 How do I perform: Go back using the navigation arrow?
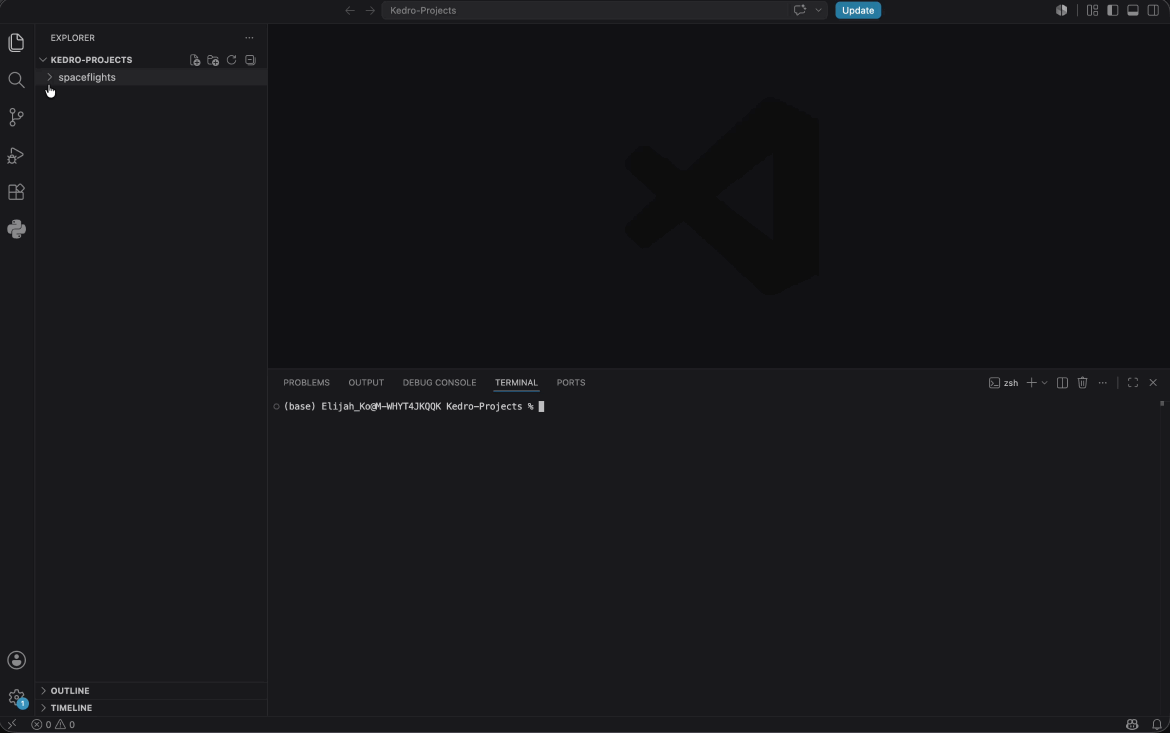tap(350, 10)
